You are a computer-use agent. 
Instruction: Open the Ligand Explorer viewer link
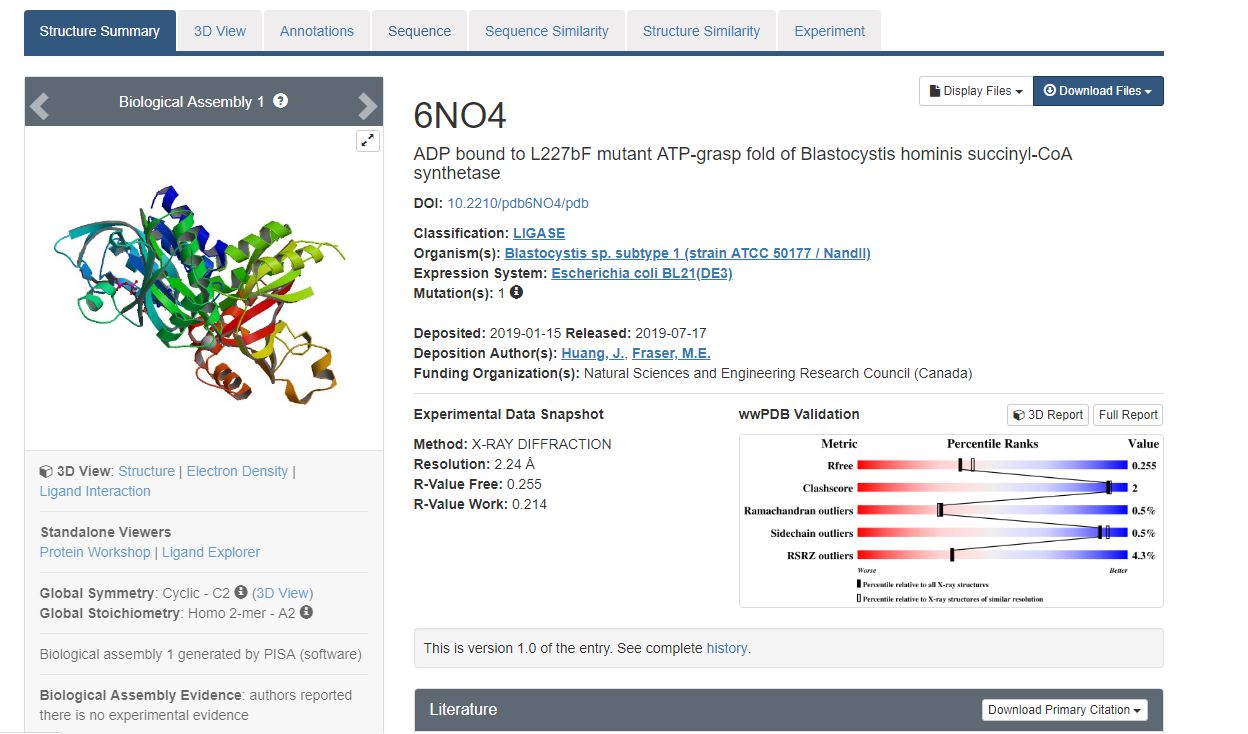point(211,552)
